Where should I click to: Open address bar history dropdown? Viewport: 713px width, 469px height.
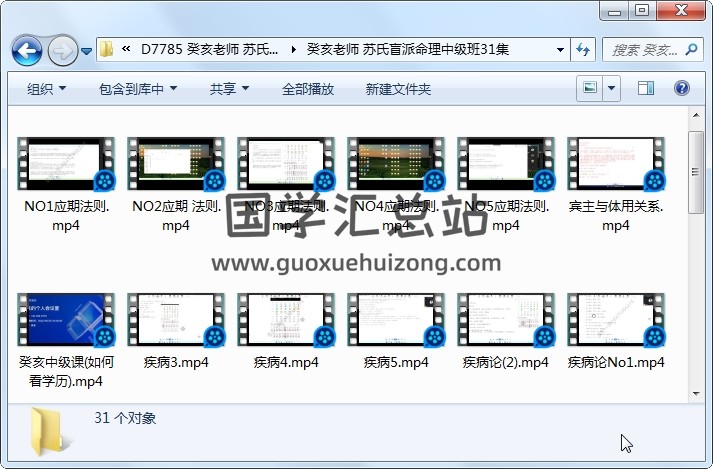coord(560,50)
